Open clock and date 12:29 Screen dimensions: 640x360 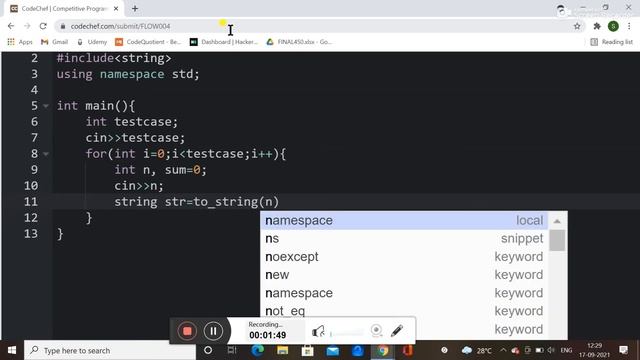tap(594, 350)
